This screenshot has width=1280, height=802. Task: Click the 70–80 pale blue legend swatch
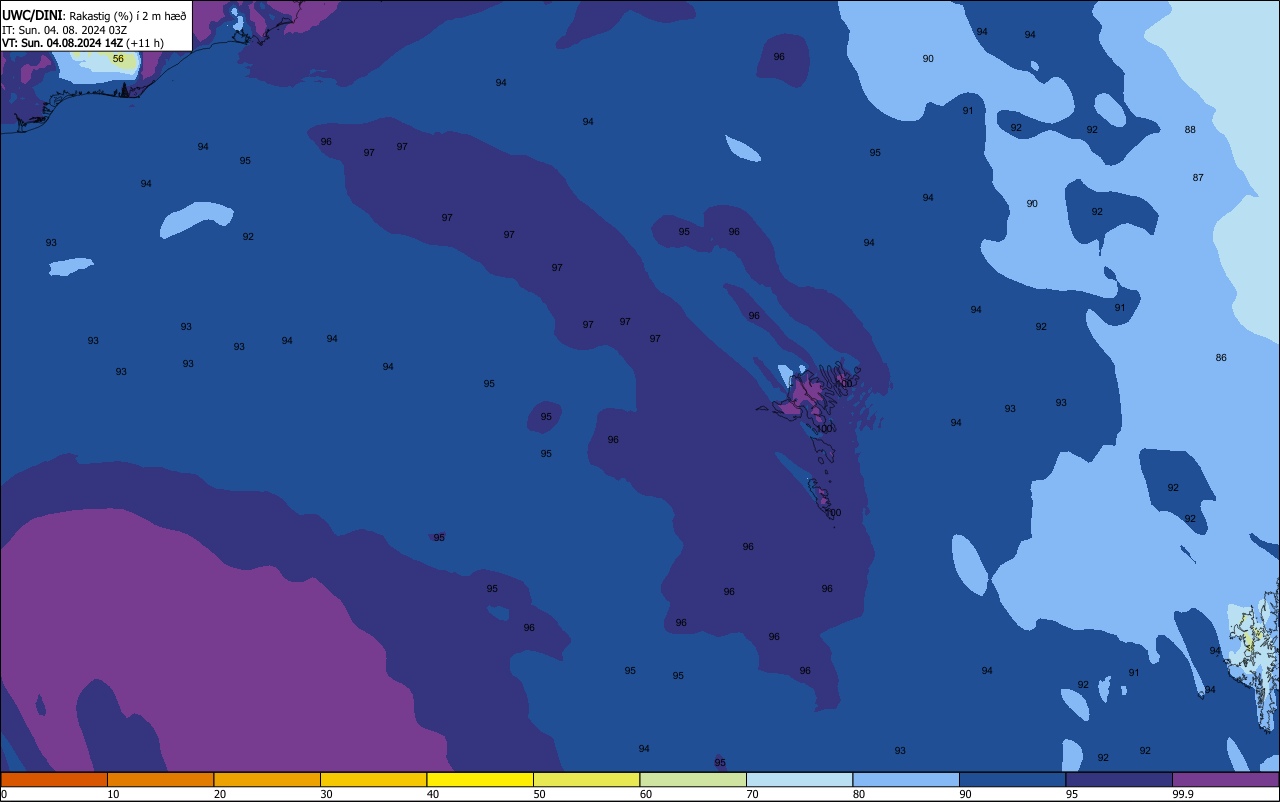pyautogui.click(x=799, y=779)
